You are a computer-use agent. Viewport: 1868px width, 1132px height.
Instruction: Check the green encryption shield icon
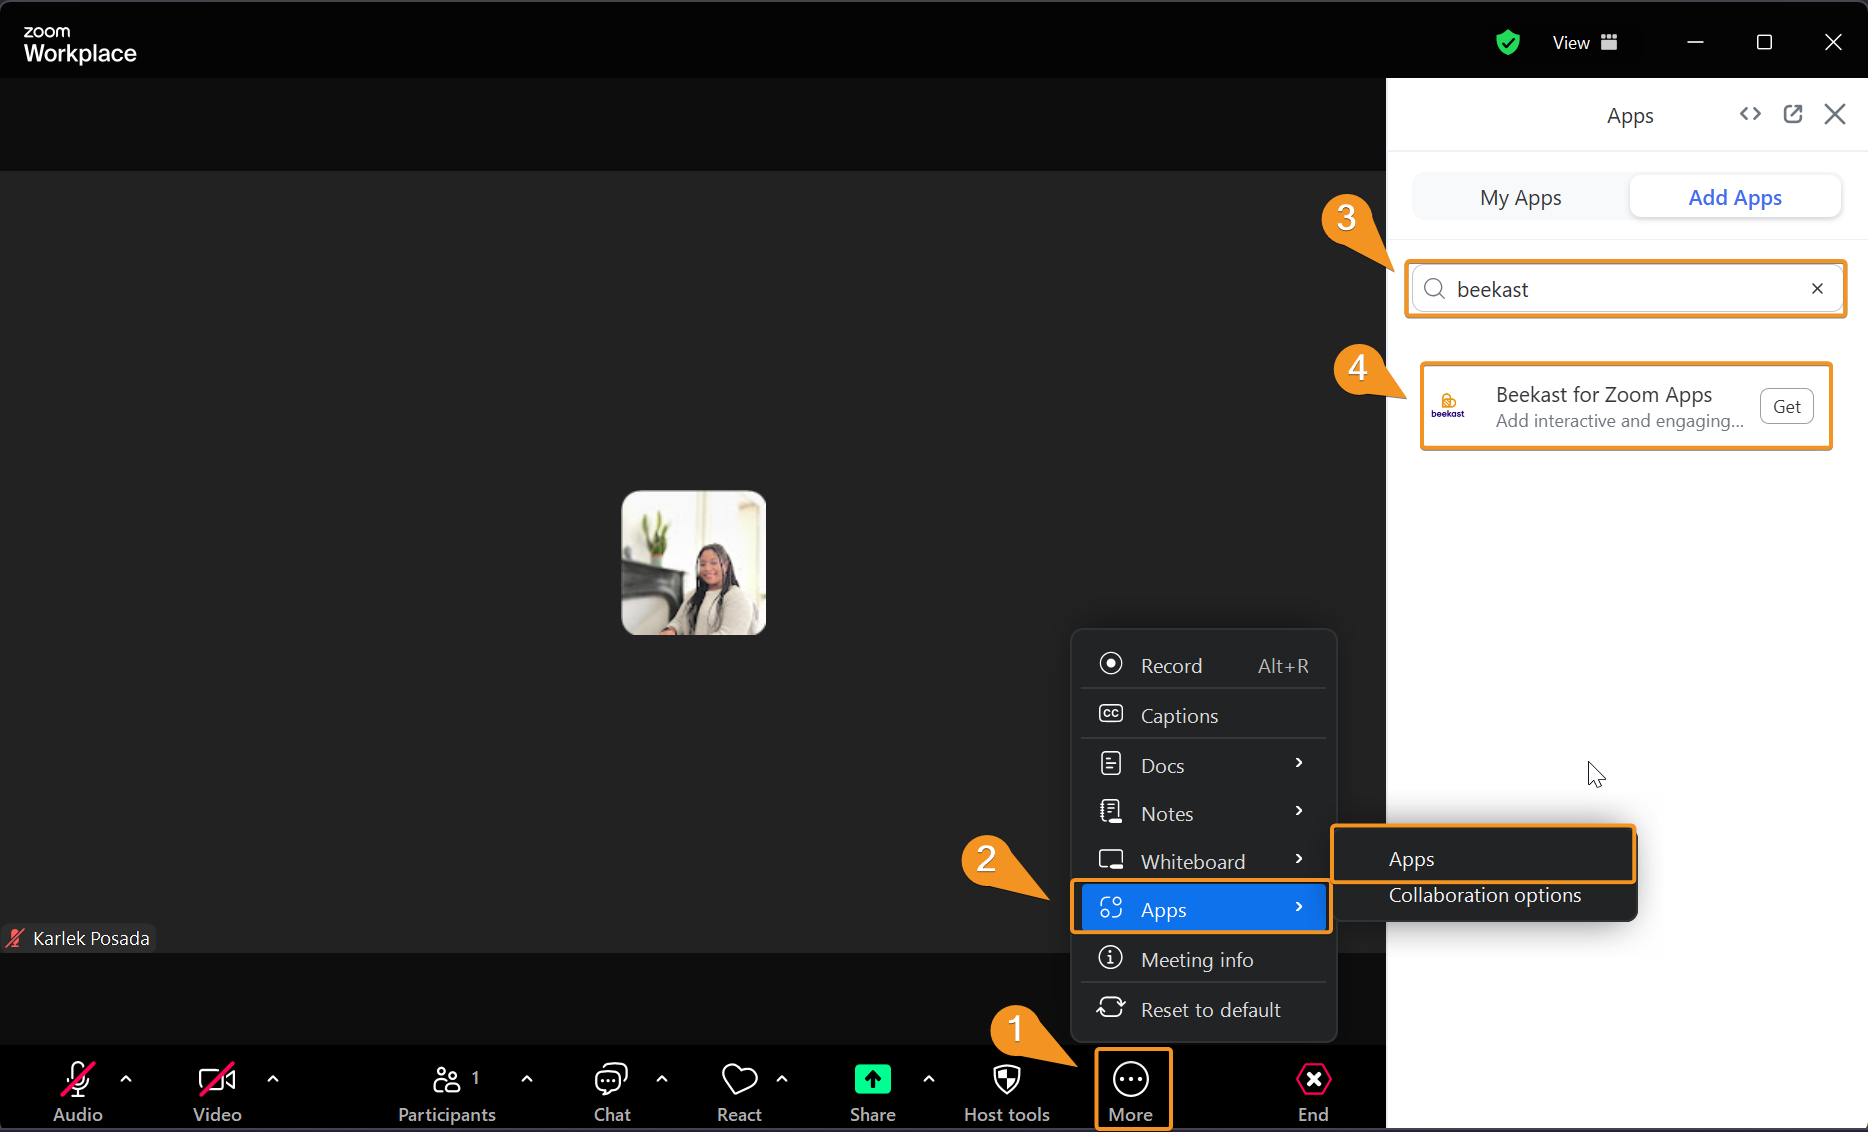(x=1508, y=42)
